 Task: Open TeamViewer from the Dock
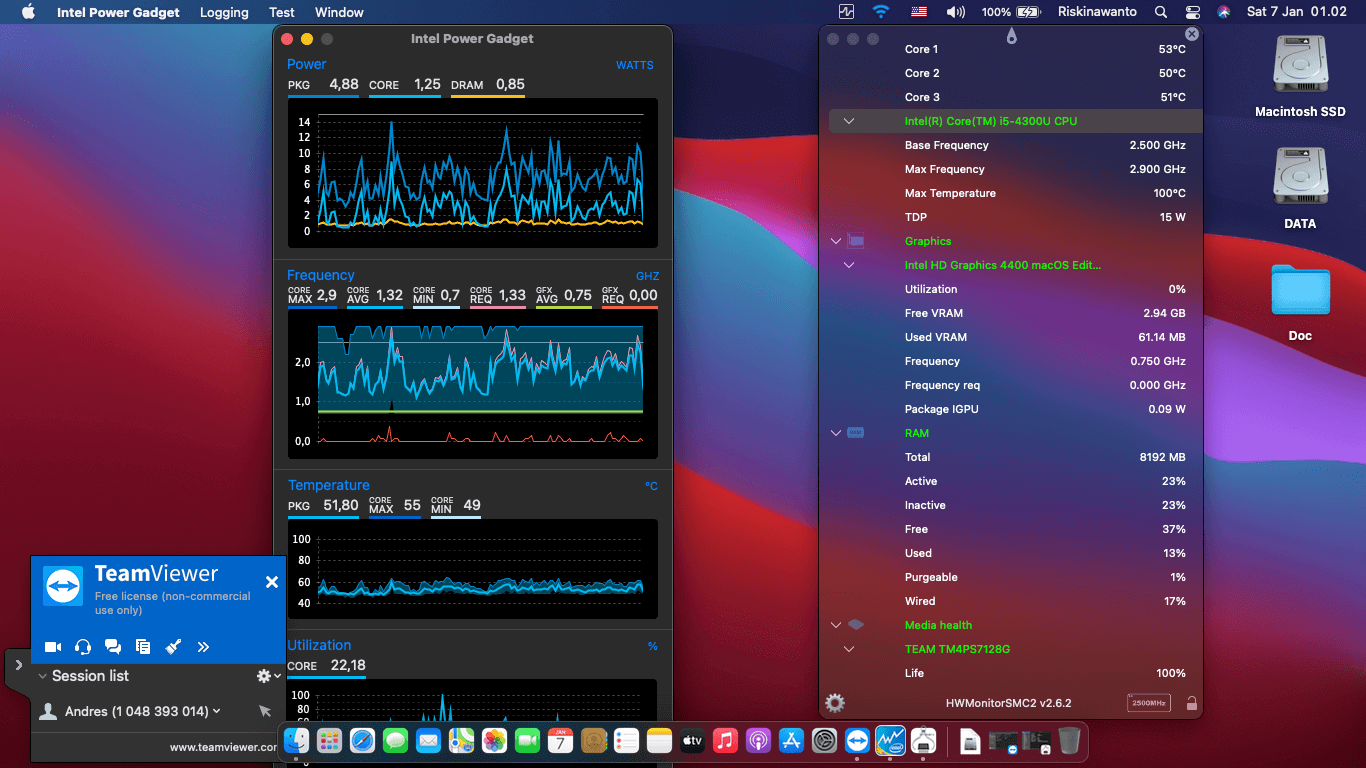856,741
